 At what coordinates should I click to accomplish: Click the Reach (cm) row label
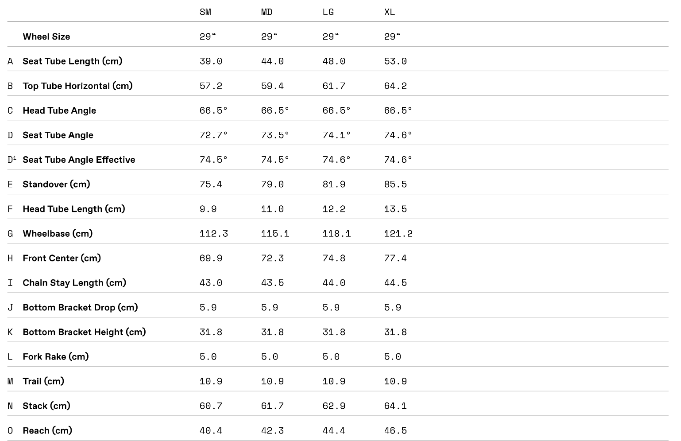coord(48,431)
